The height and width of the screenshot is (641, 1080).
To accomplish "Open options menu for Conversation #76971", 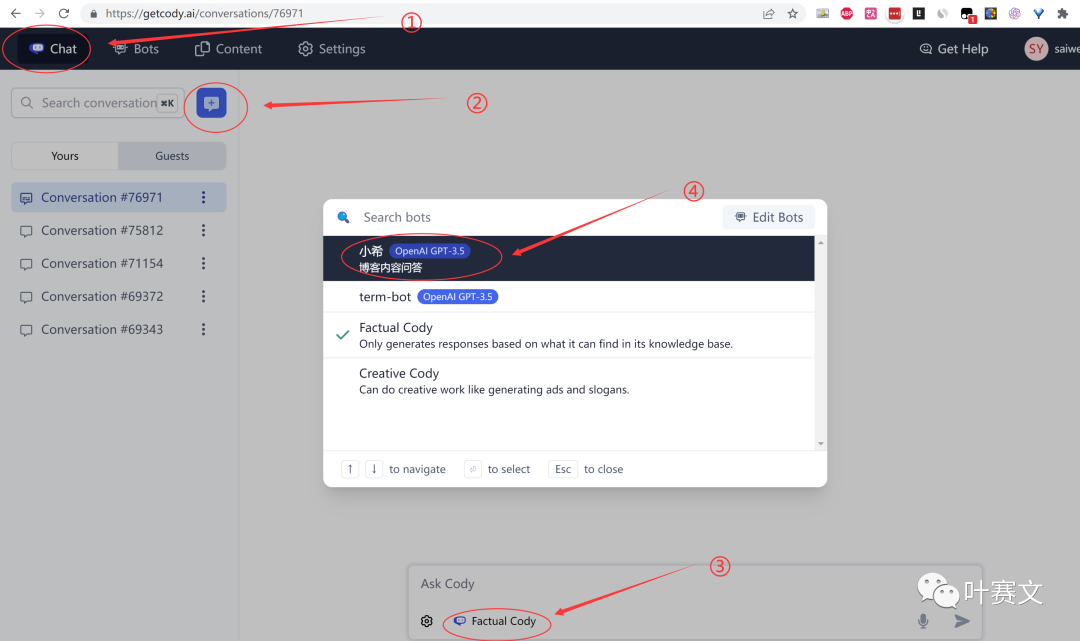I will (204, 198).
